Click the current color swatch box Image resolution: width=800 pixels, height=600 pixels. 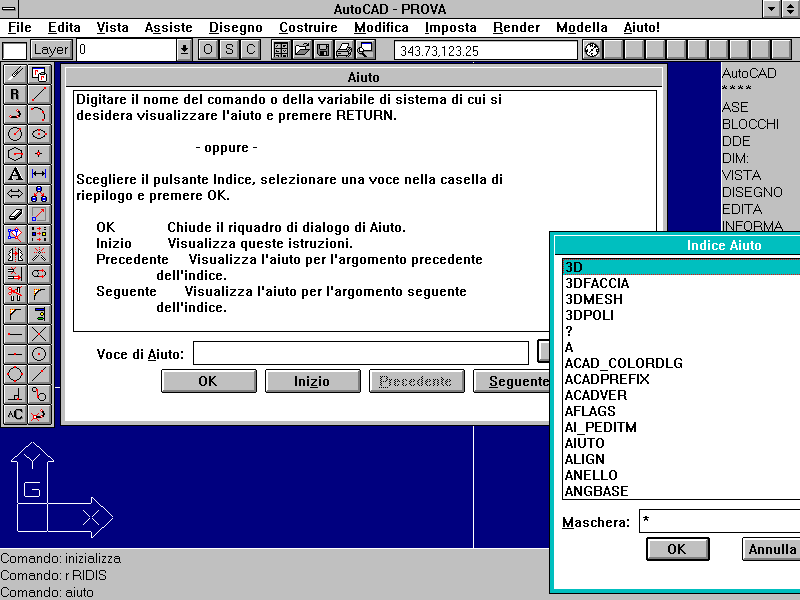15,49
